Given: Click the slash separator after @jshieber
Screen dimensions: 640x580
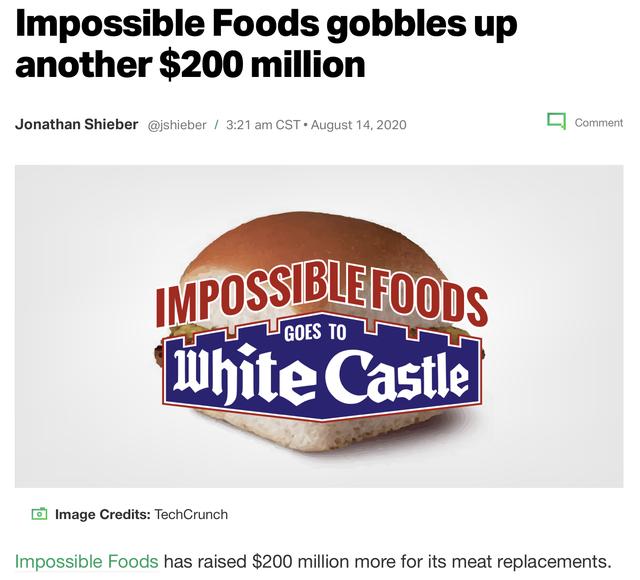Looking at the screenshot, I should (x=216, y=124).
